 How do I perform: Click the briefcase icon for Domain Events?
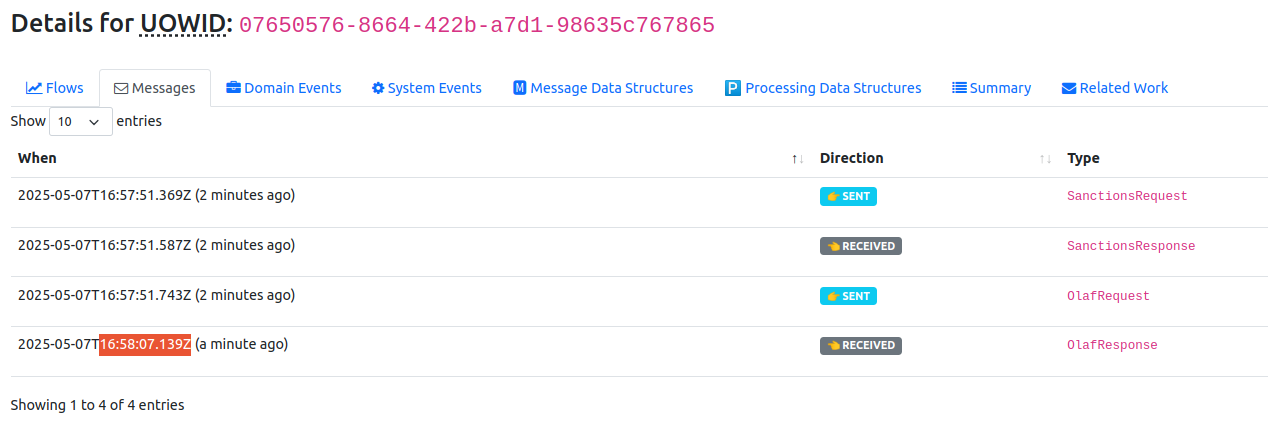[x=233, y=88]
